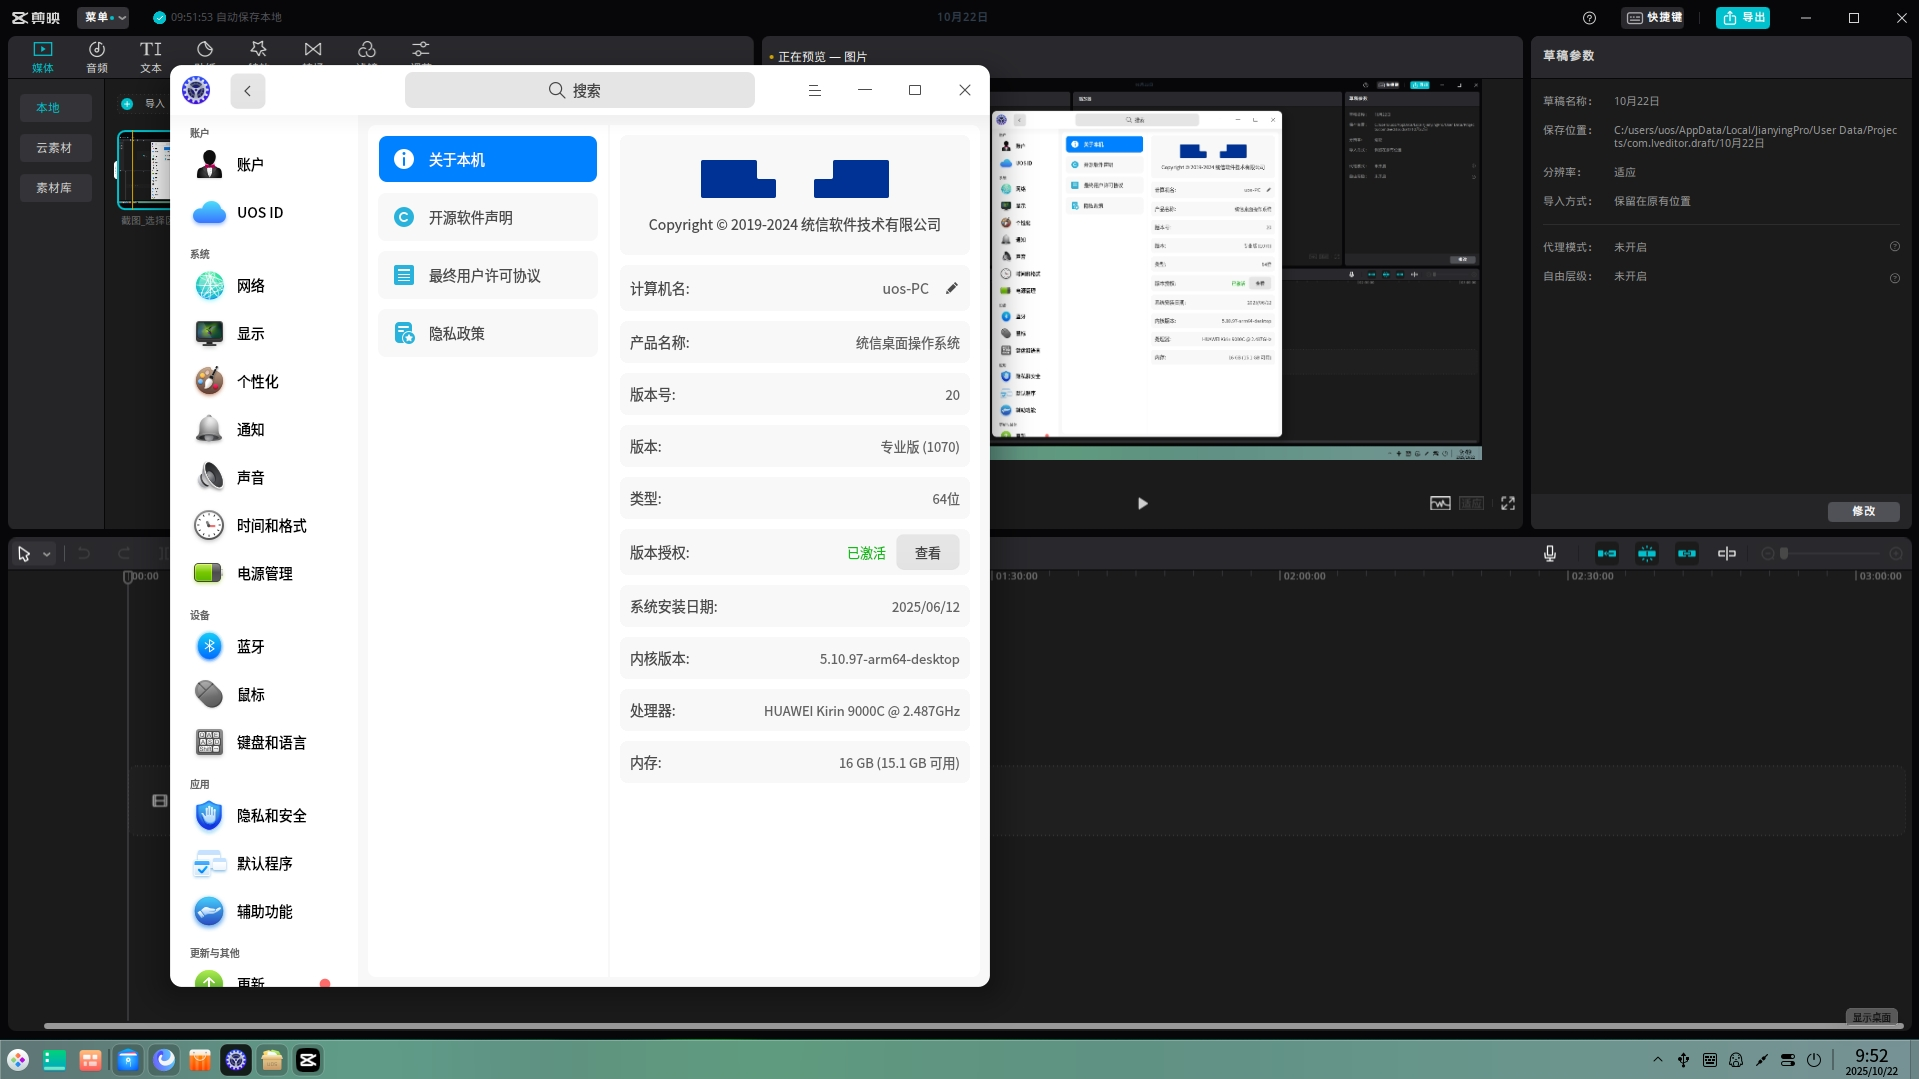Switch to the 文本 text tab
Screen dimensions: 1919x1079
pos(151,57)
